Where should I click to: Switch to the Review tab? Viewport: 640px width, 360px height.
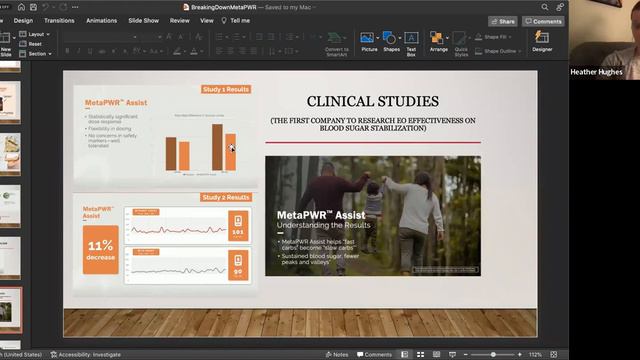click(180, 20)
